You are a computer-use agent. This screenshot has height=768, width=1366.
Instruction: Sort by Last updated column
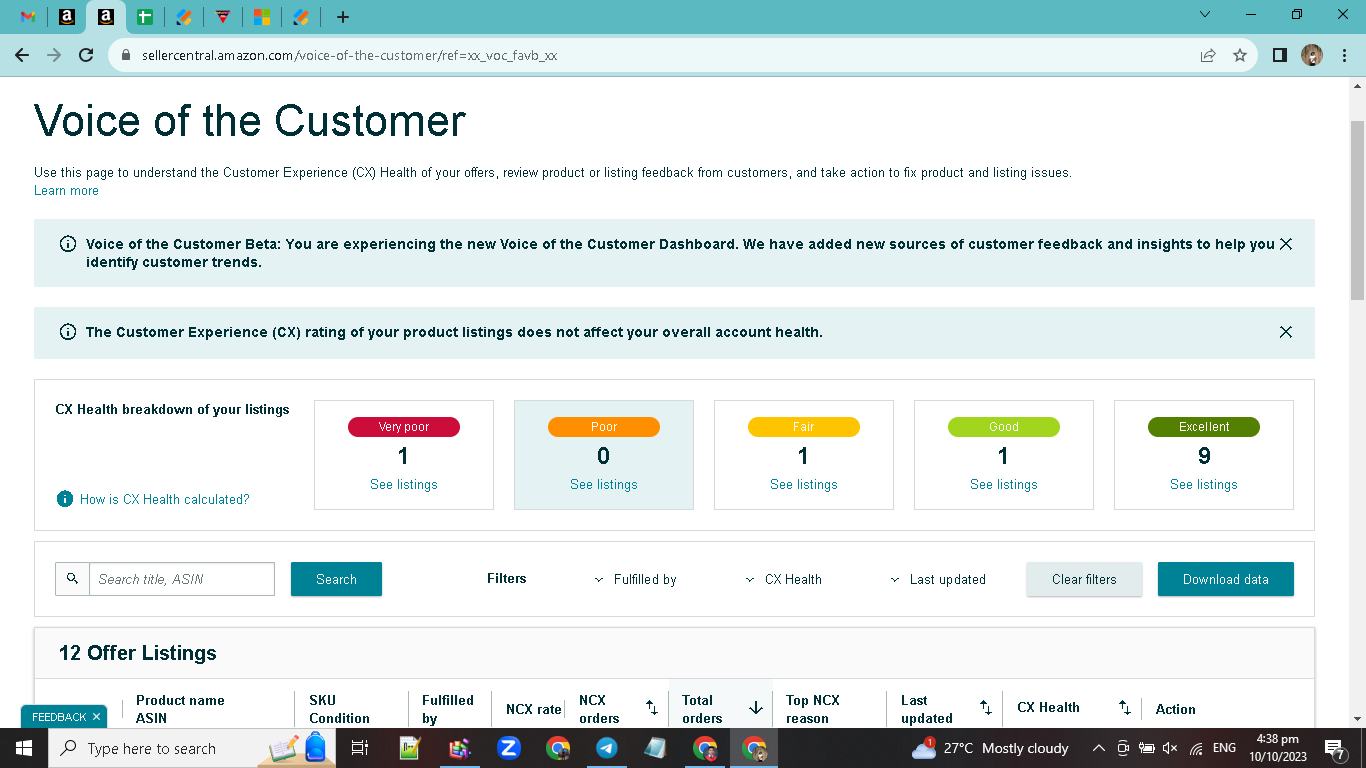(x=985, y=708)
